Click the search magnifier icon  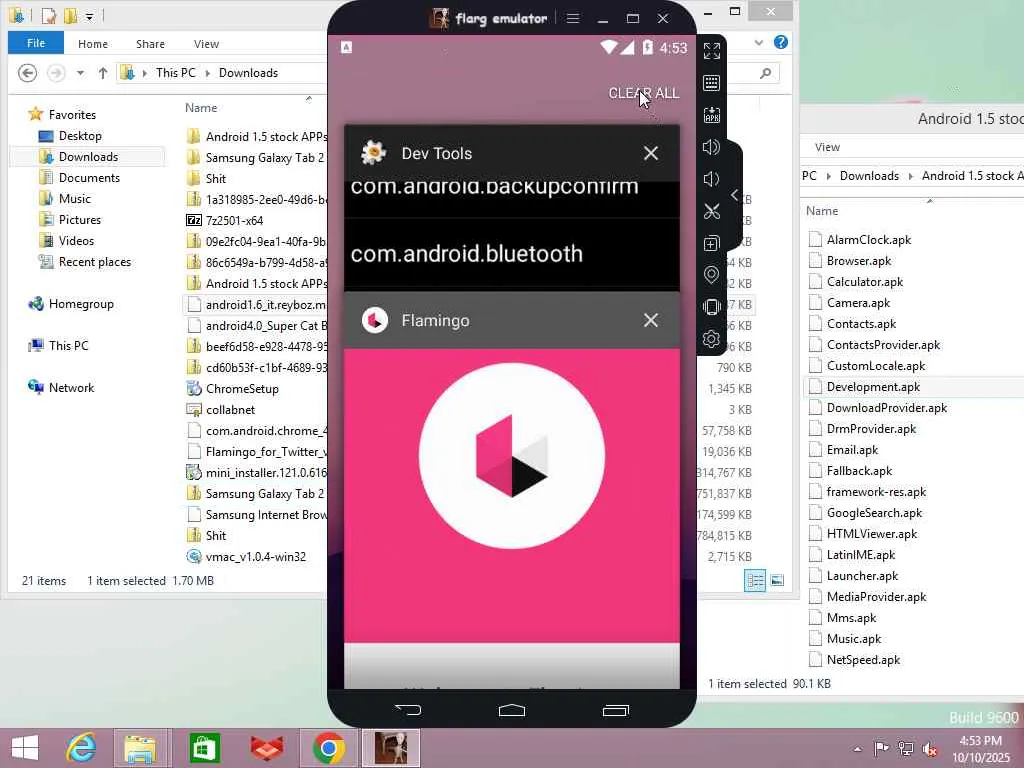click(765, 73)
